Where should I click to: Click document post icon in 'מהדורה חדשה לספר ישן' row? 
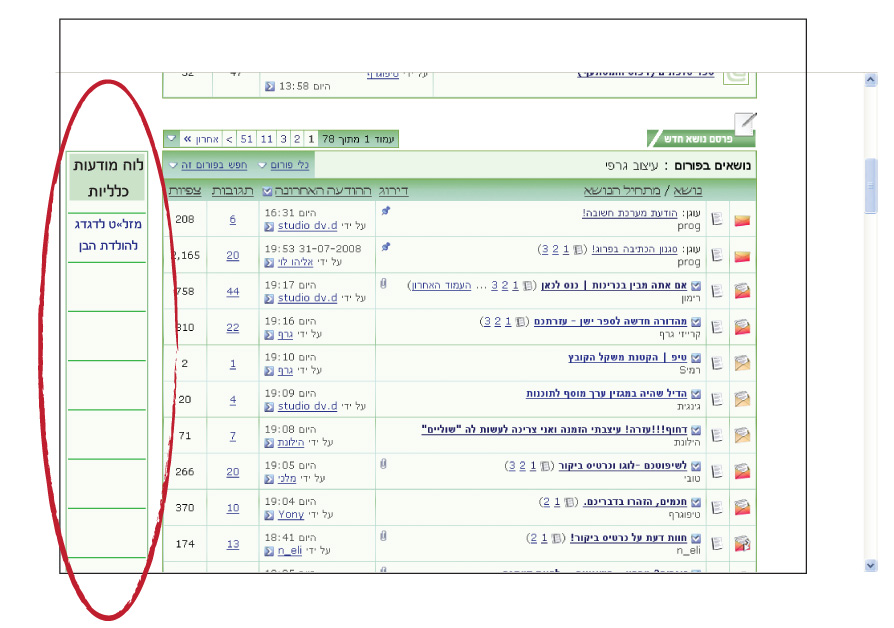[717, 327]
